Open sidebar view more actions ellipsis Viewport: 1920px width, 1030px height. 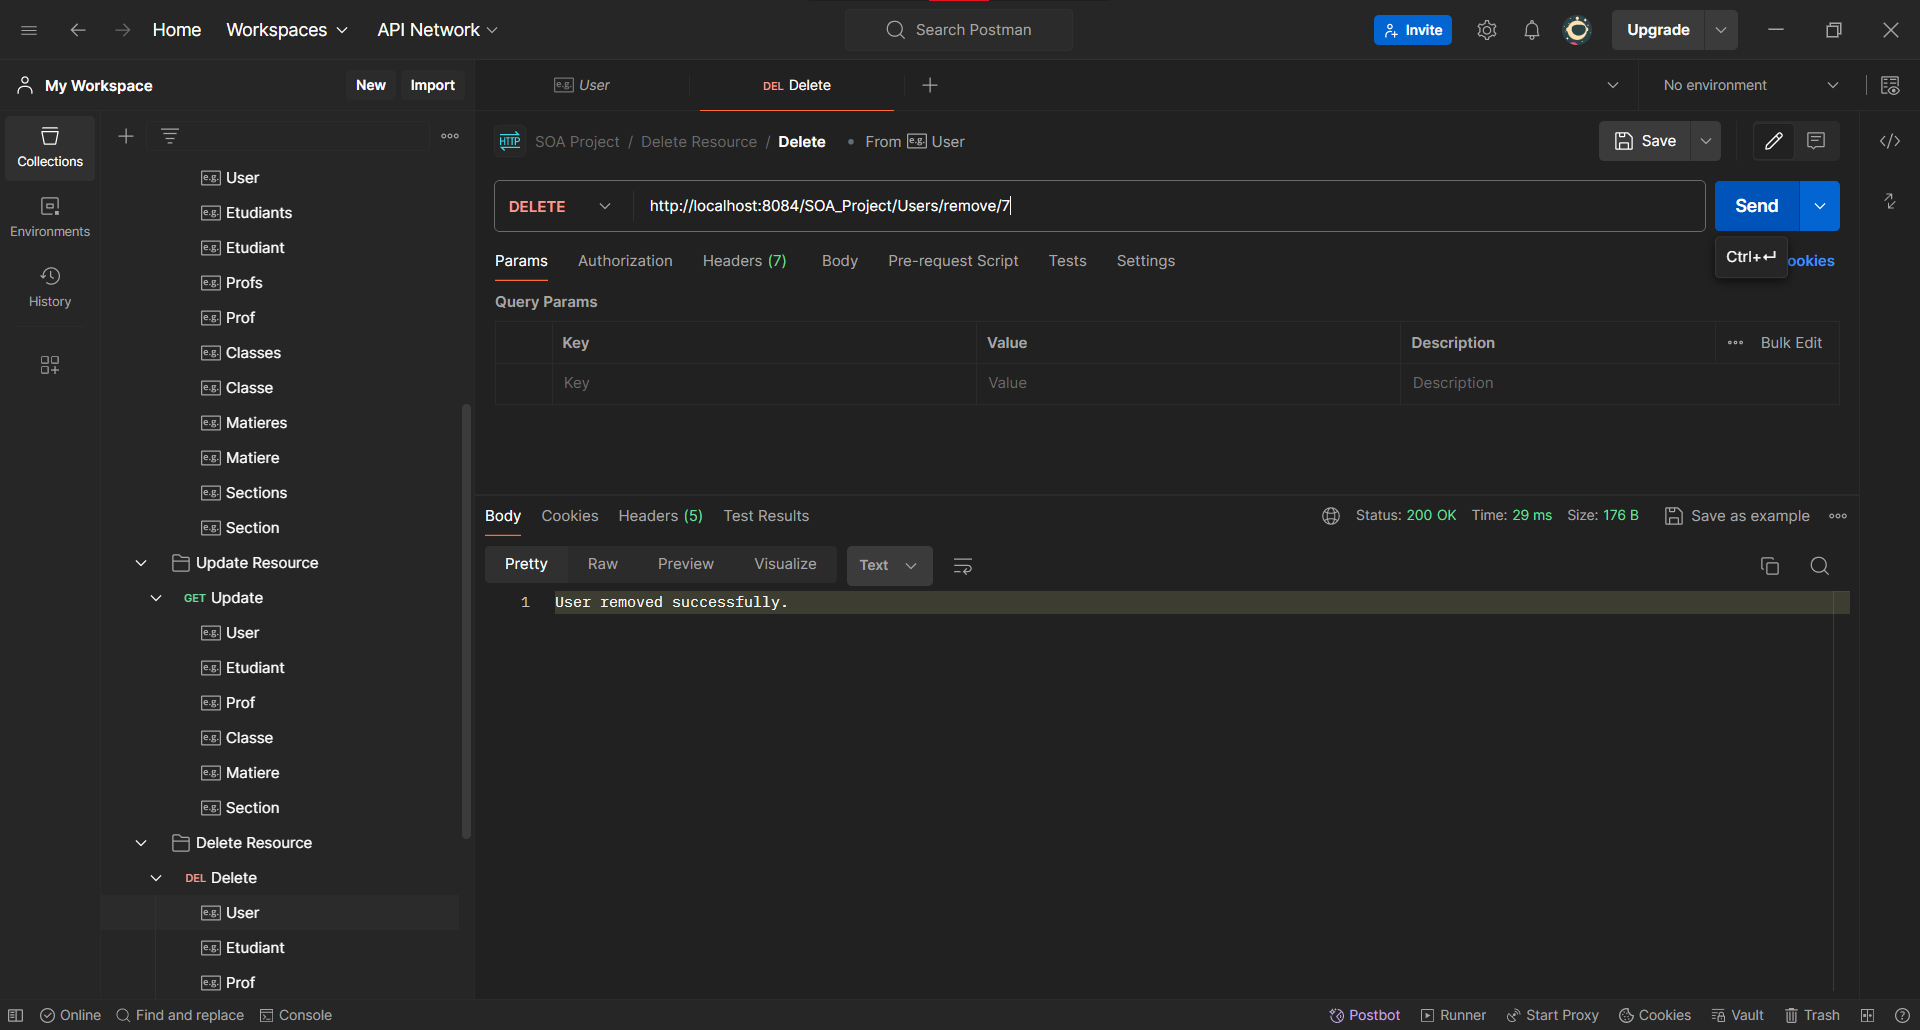pos(450,136)
